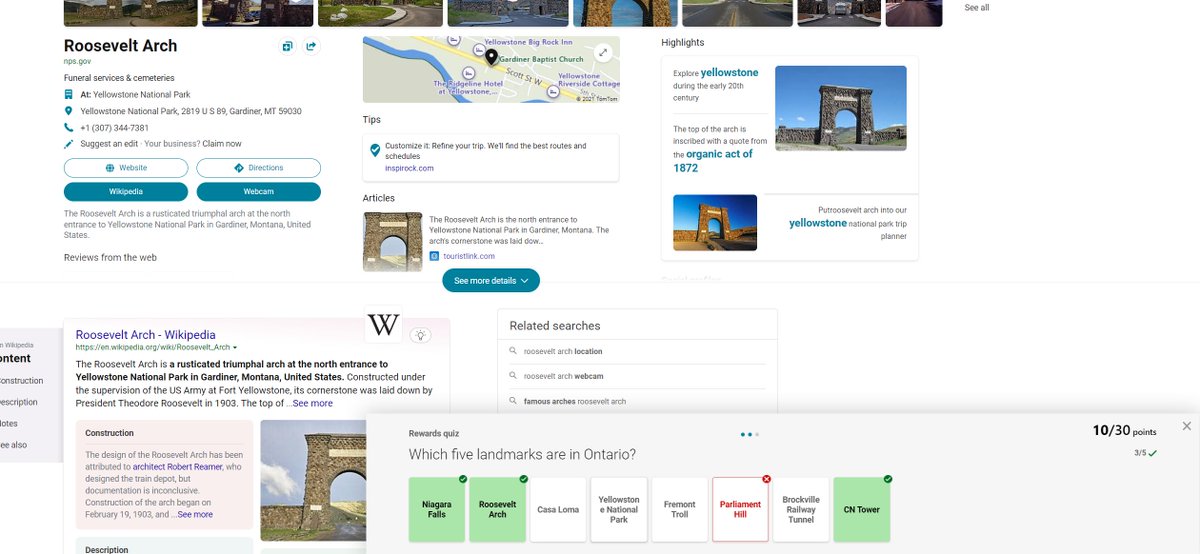The width and height of the screenshot is (1200, 554).
Task: Click the Website button
Action: 126,168
